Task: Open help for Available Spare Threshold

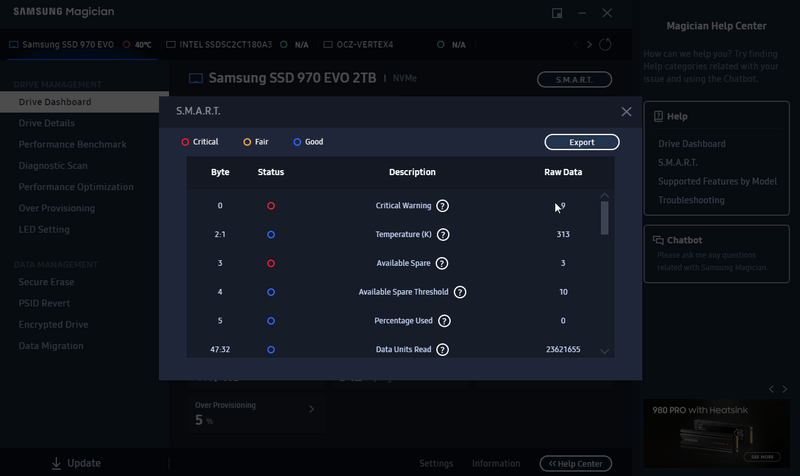Action: click(460, 292)
